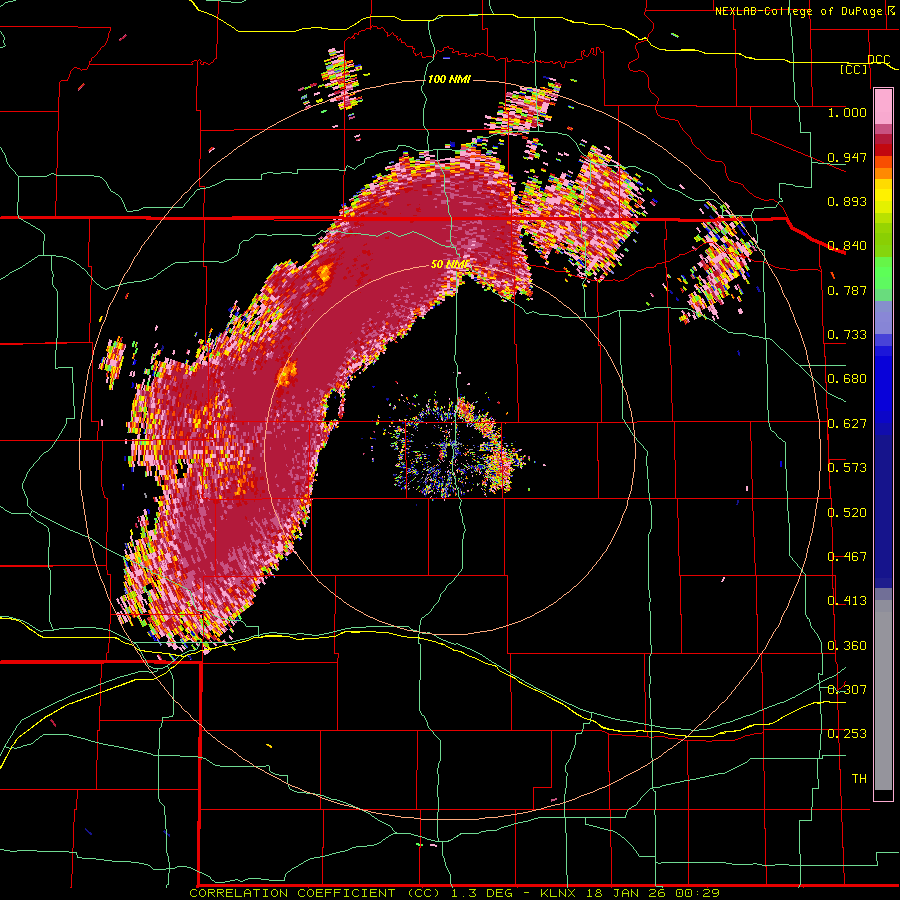The image size is (900, 900).
Task: Click the 0.893 legend value
Action: [x=847, y=201]
